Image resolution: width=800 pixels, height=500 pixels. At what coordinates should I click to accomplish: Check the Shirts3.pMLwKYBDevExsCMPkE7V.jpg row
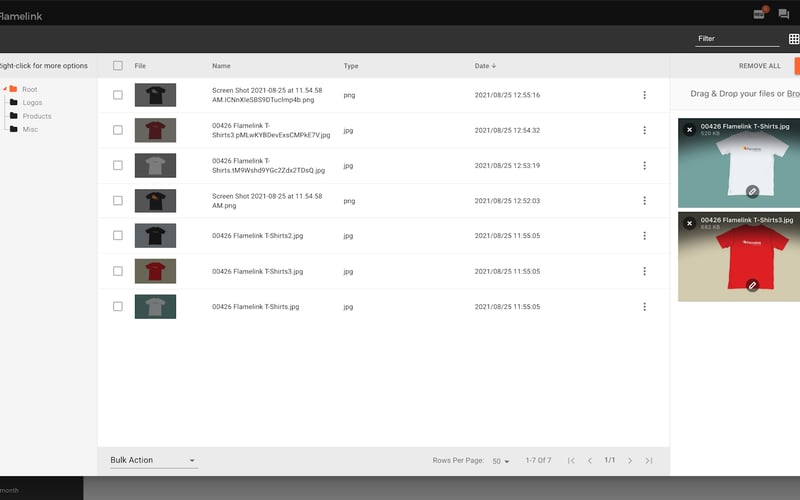[118, 130]
